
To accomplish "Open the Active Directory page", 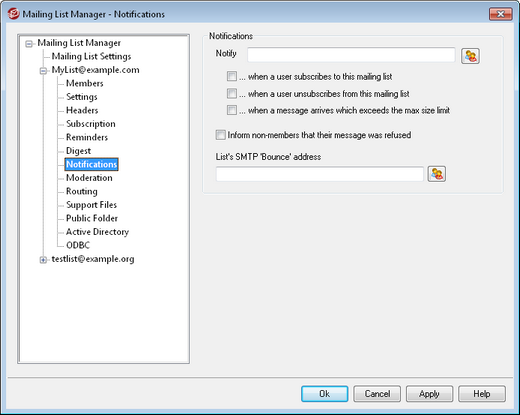I will coord(97,232).
